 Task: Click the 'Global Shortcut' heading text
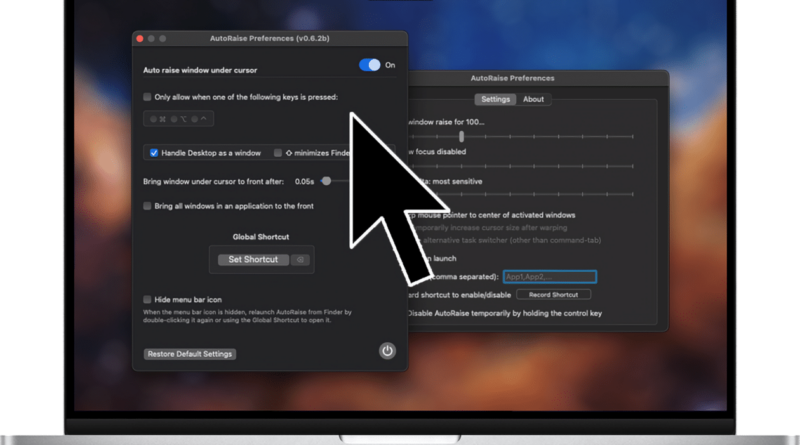(x=261, y=237)
